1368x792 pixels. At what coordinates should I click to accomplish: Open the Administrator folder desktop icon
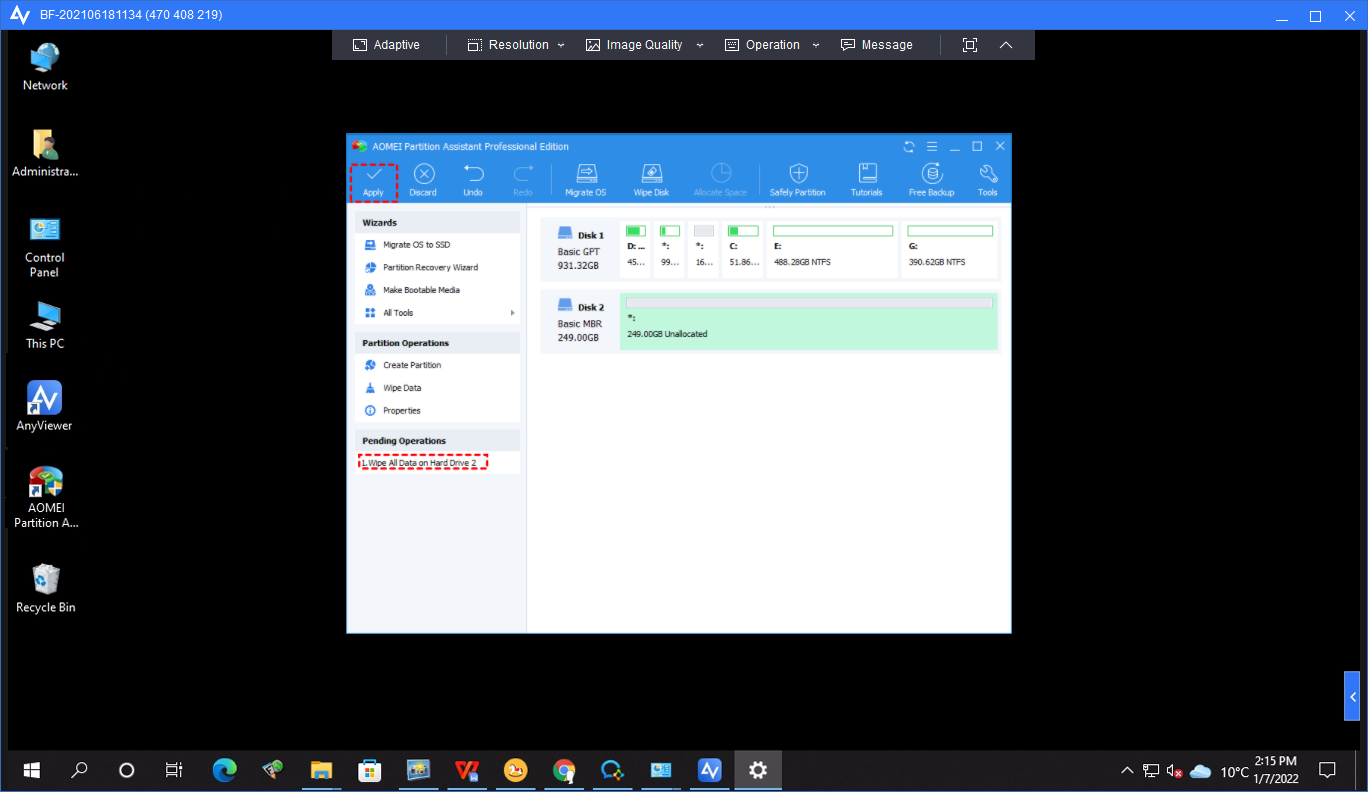45,153
